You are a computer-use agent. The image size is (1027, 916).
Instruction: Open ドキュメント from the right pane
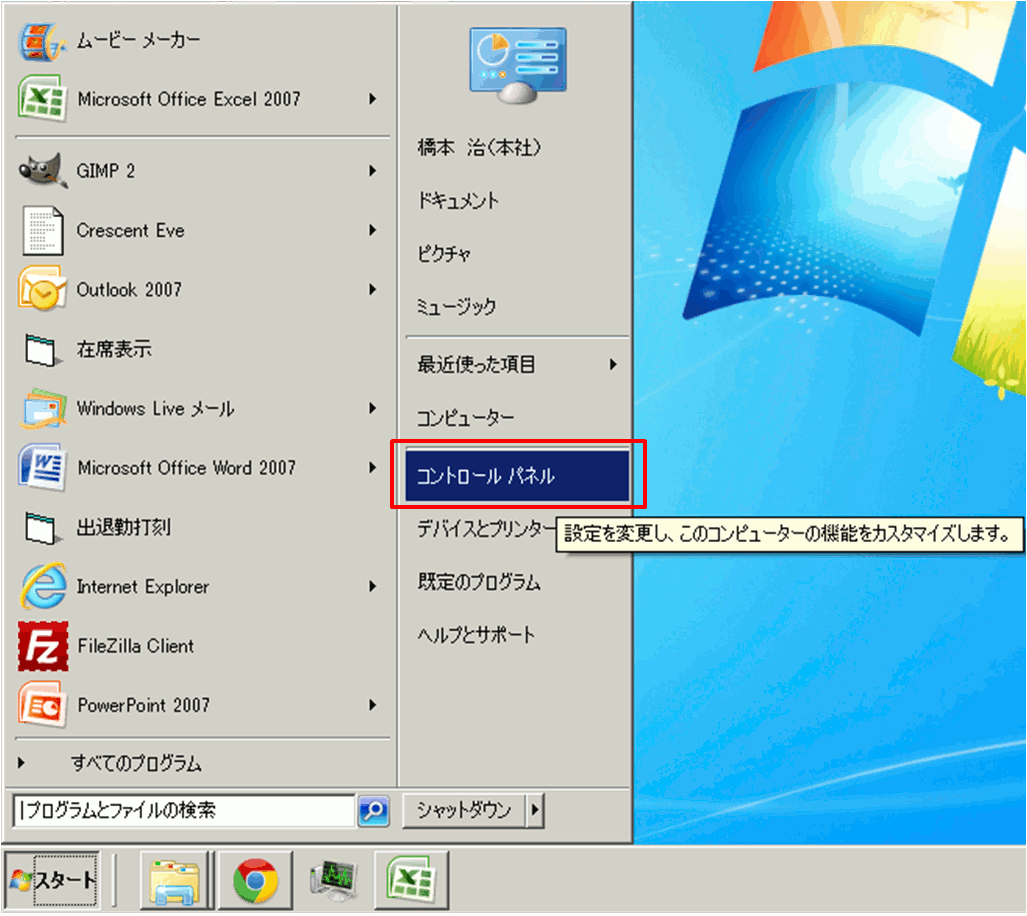click(458, 201)
